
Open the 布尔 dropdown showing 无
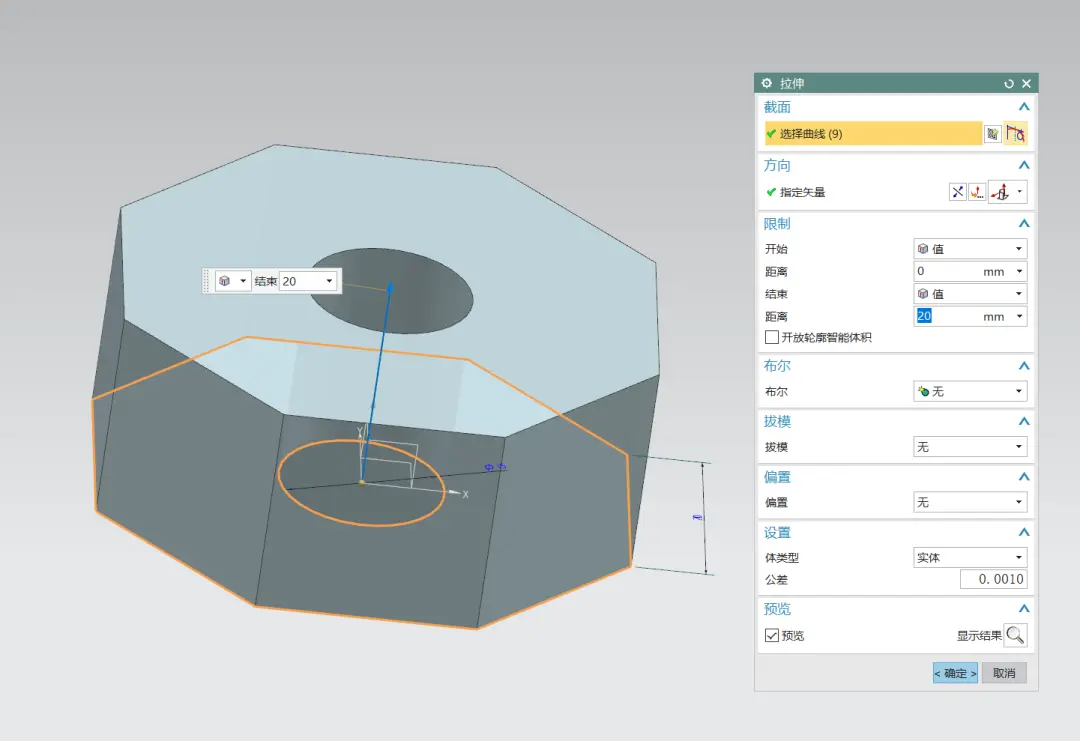pyautogui.click(x=970, y=391)
